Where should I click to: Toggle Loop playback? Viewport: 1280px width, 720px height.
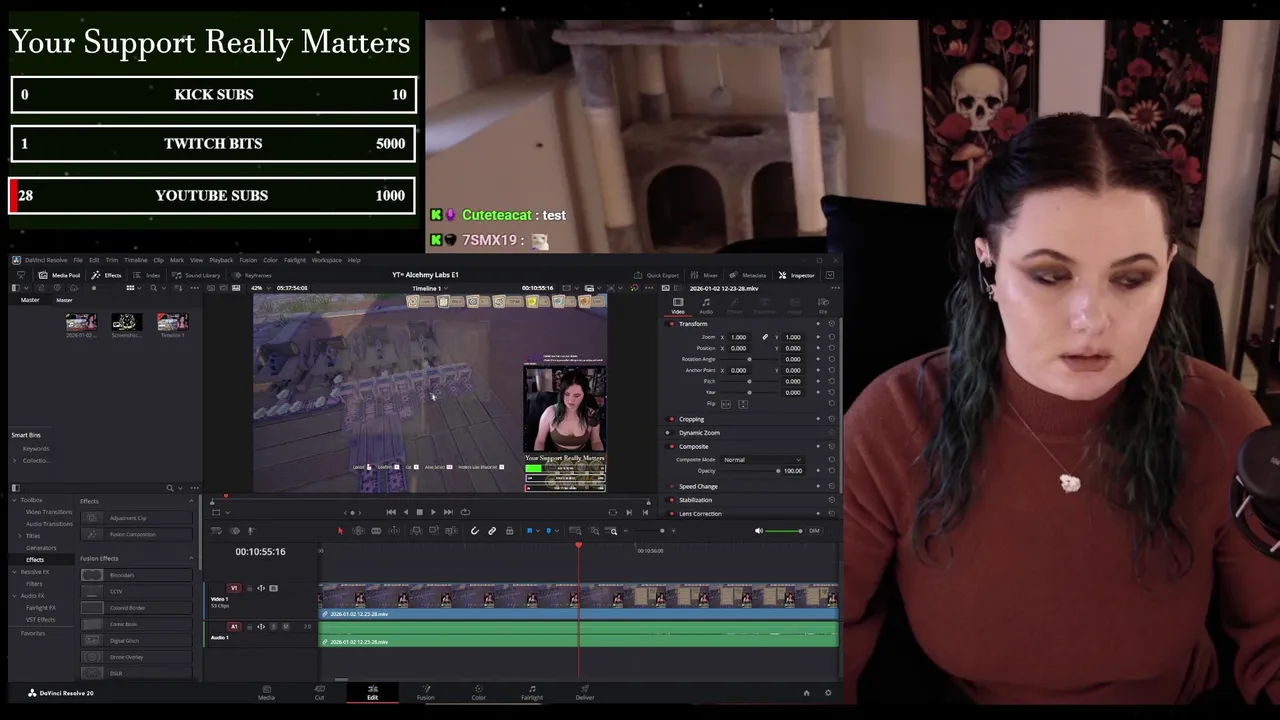464,512
